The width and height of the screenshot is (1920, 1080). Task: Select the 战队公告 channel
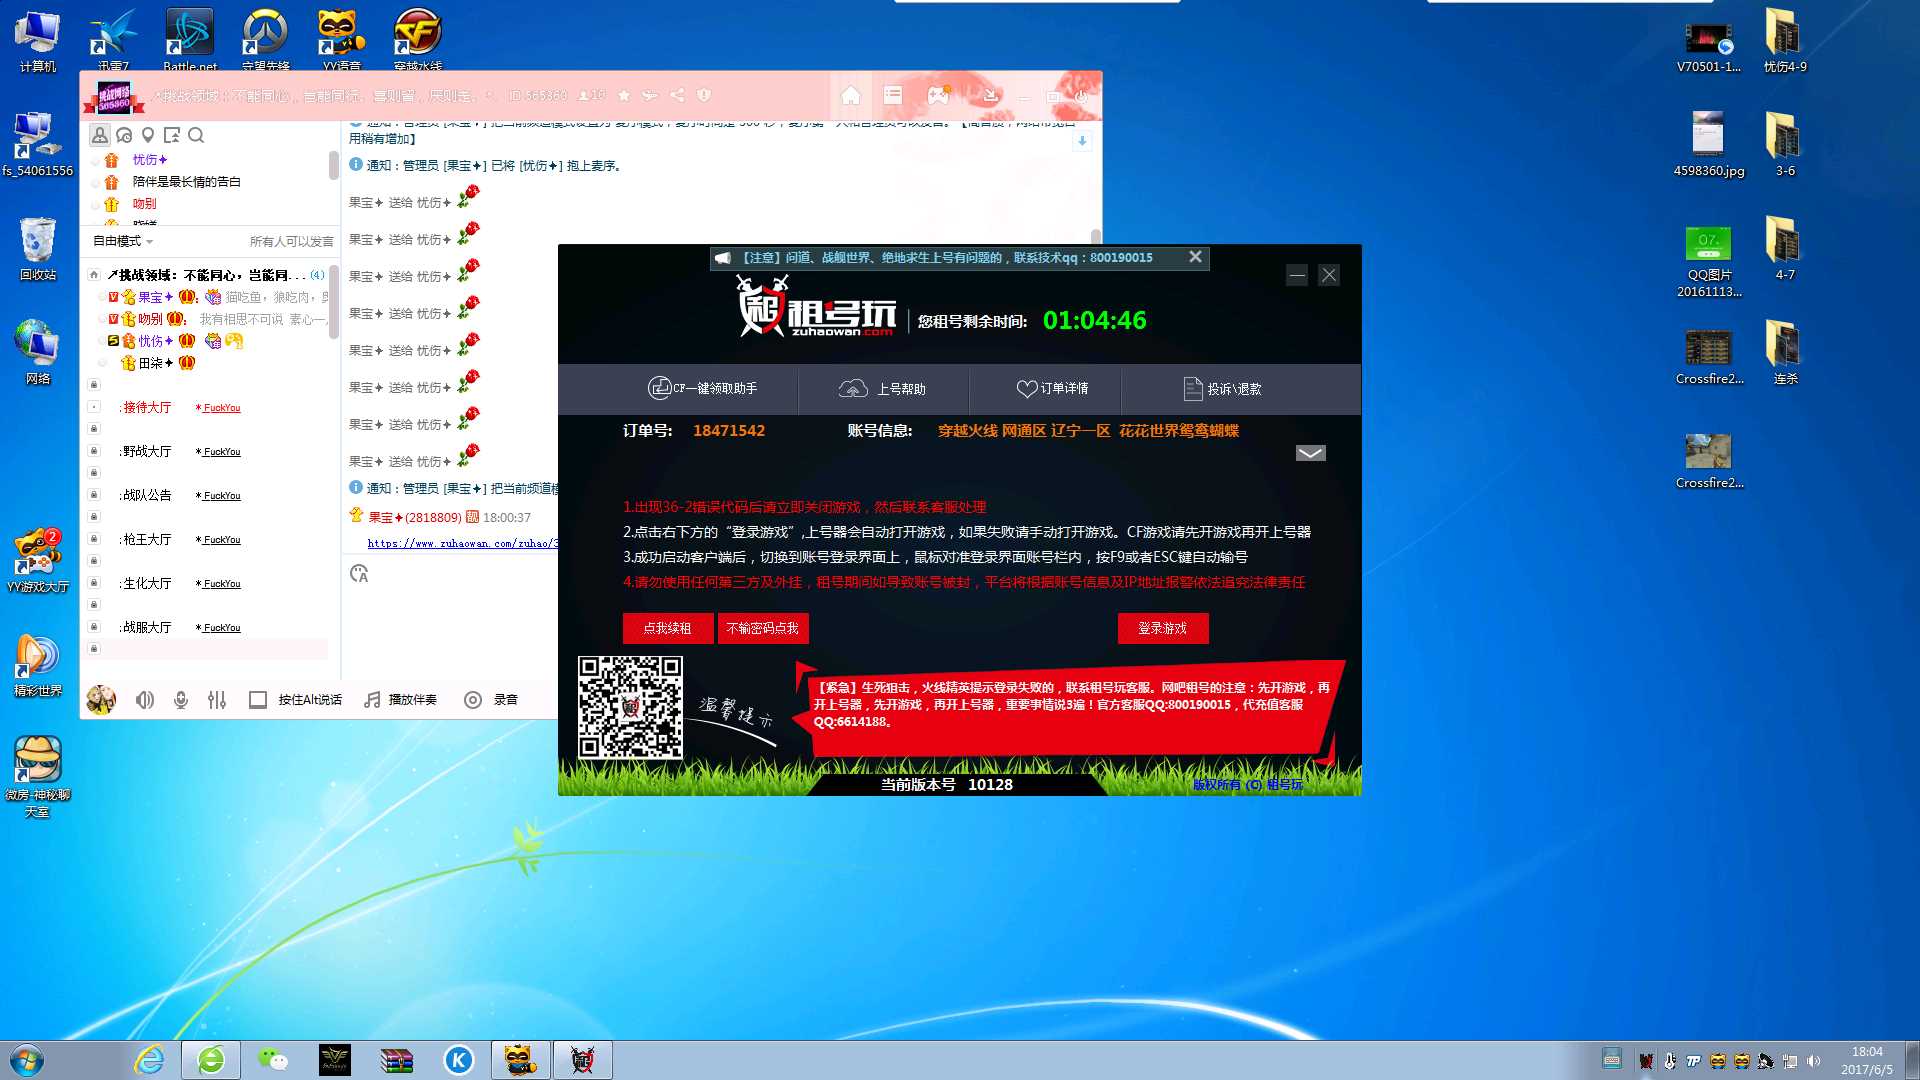(146, 495)
